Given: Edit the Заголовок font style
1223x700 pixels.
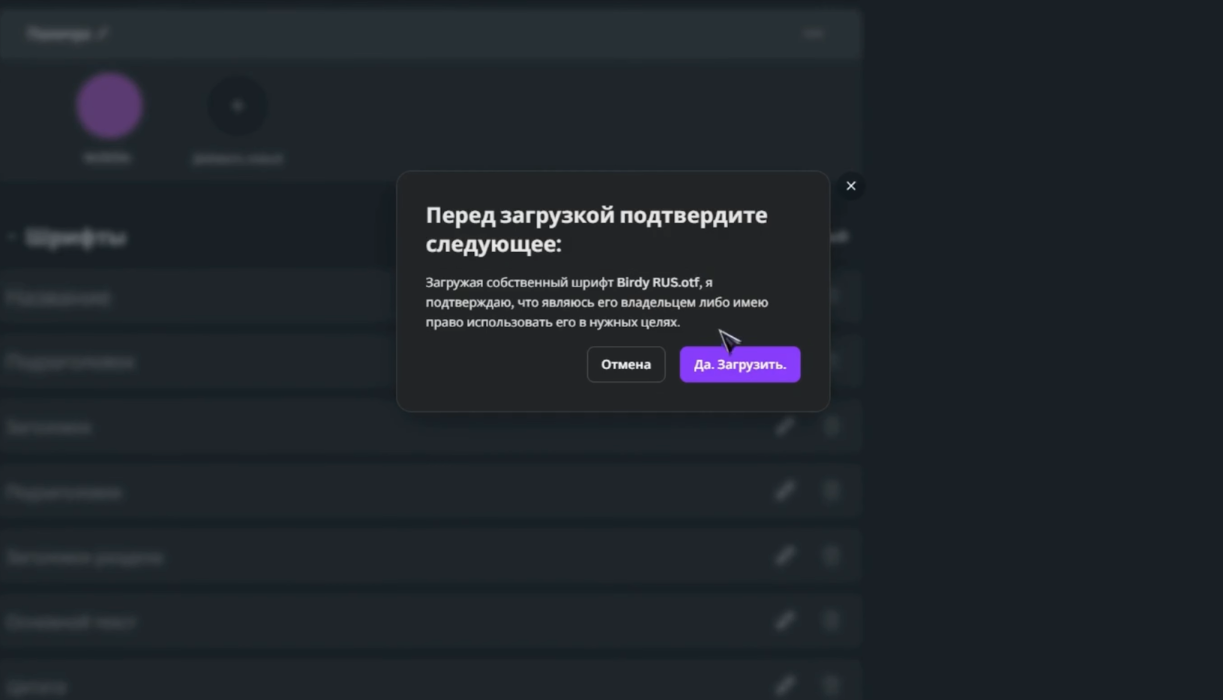Looking at the screenshot, I should click(785, 427).
